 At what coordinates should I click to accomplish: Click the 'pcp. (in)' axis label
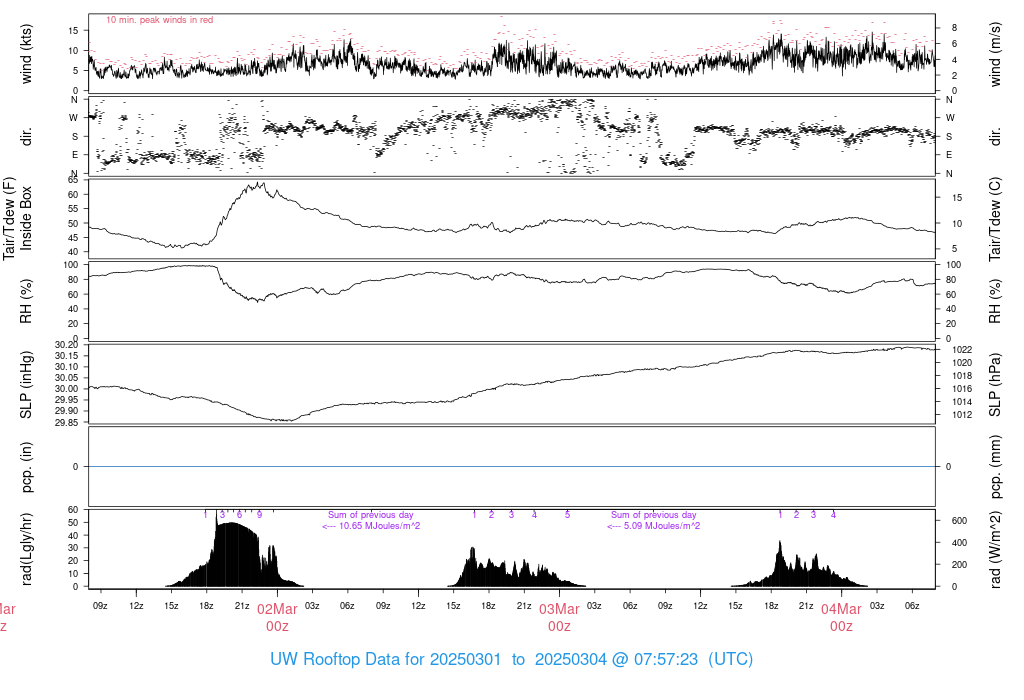tap(26, 467)
